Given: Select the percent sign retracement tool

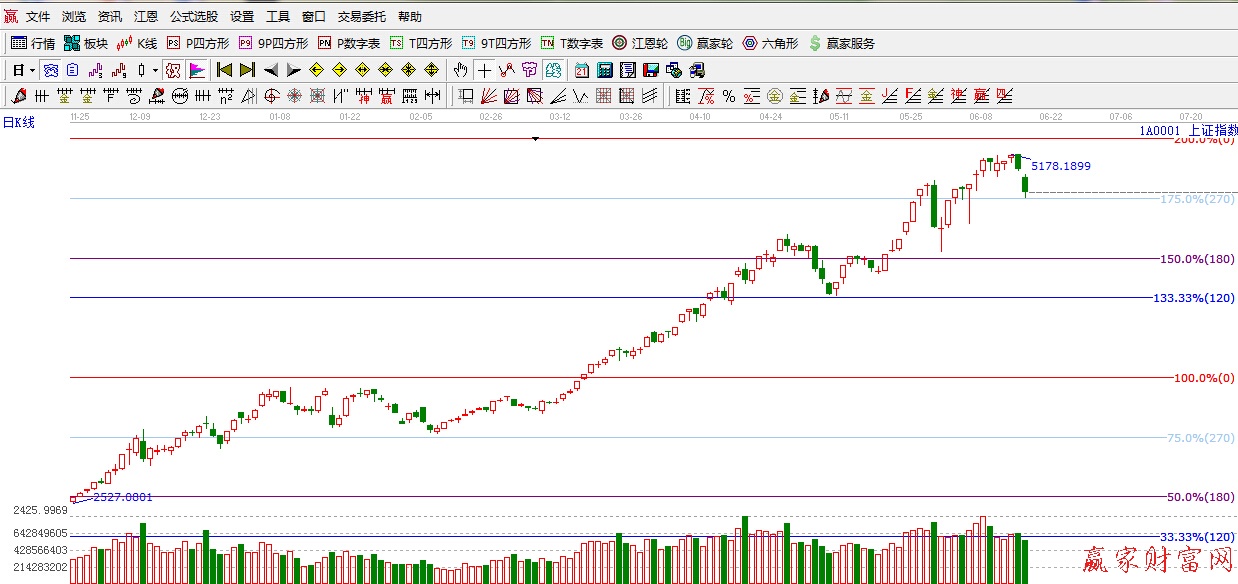Looking at the screenshot, I should tap(729, 96).
